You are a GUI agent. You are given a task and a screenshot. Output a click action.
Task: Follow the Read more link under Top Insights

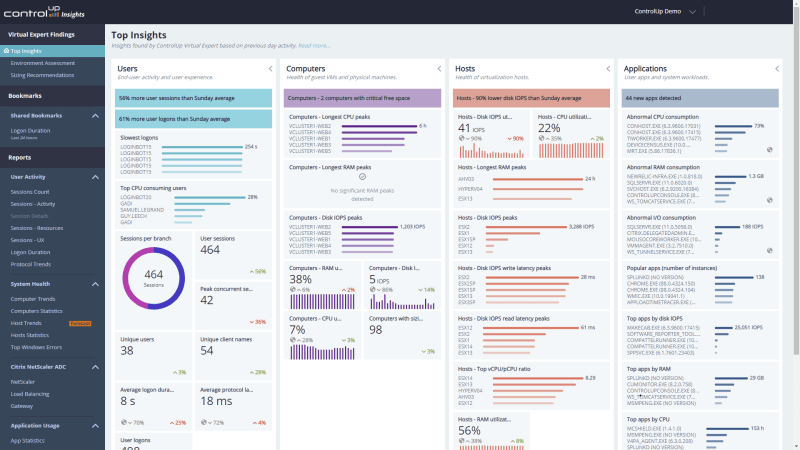(314, 46)
